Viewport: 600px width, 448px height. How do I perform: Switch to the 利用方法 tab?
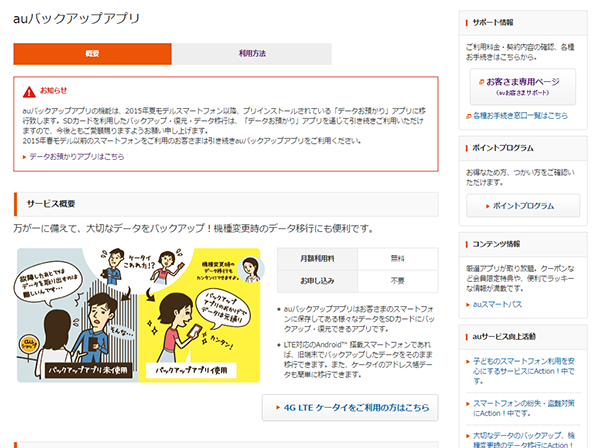tap(253, 54)
